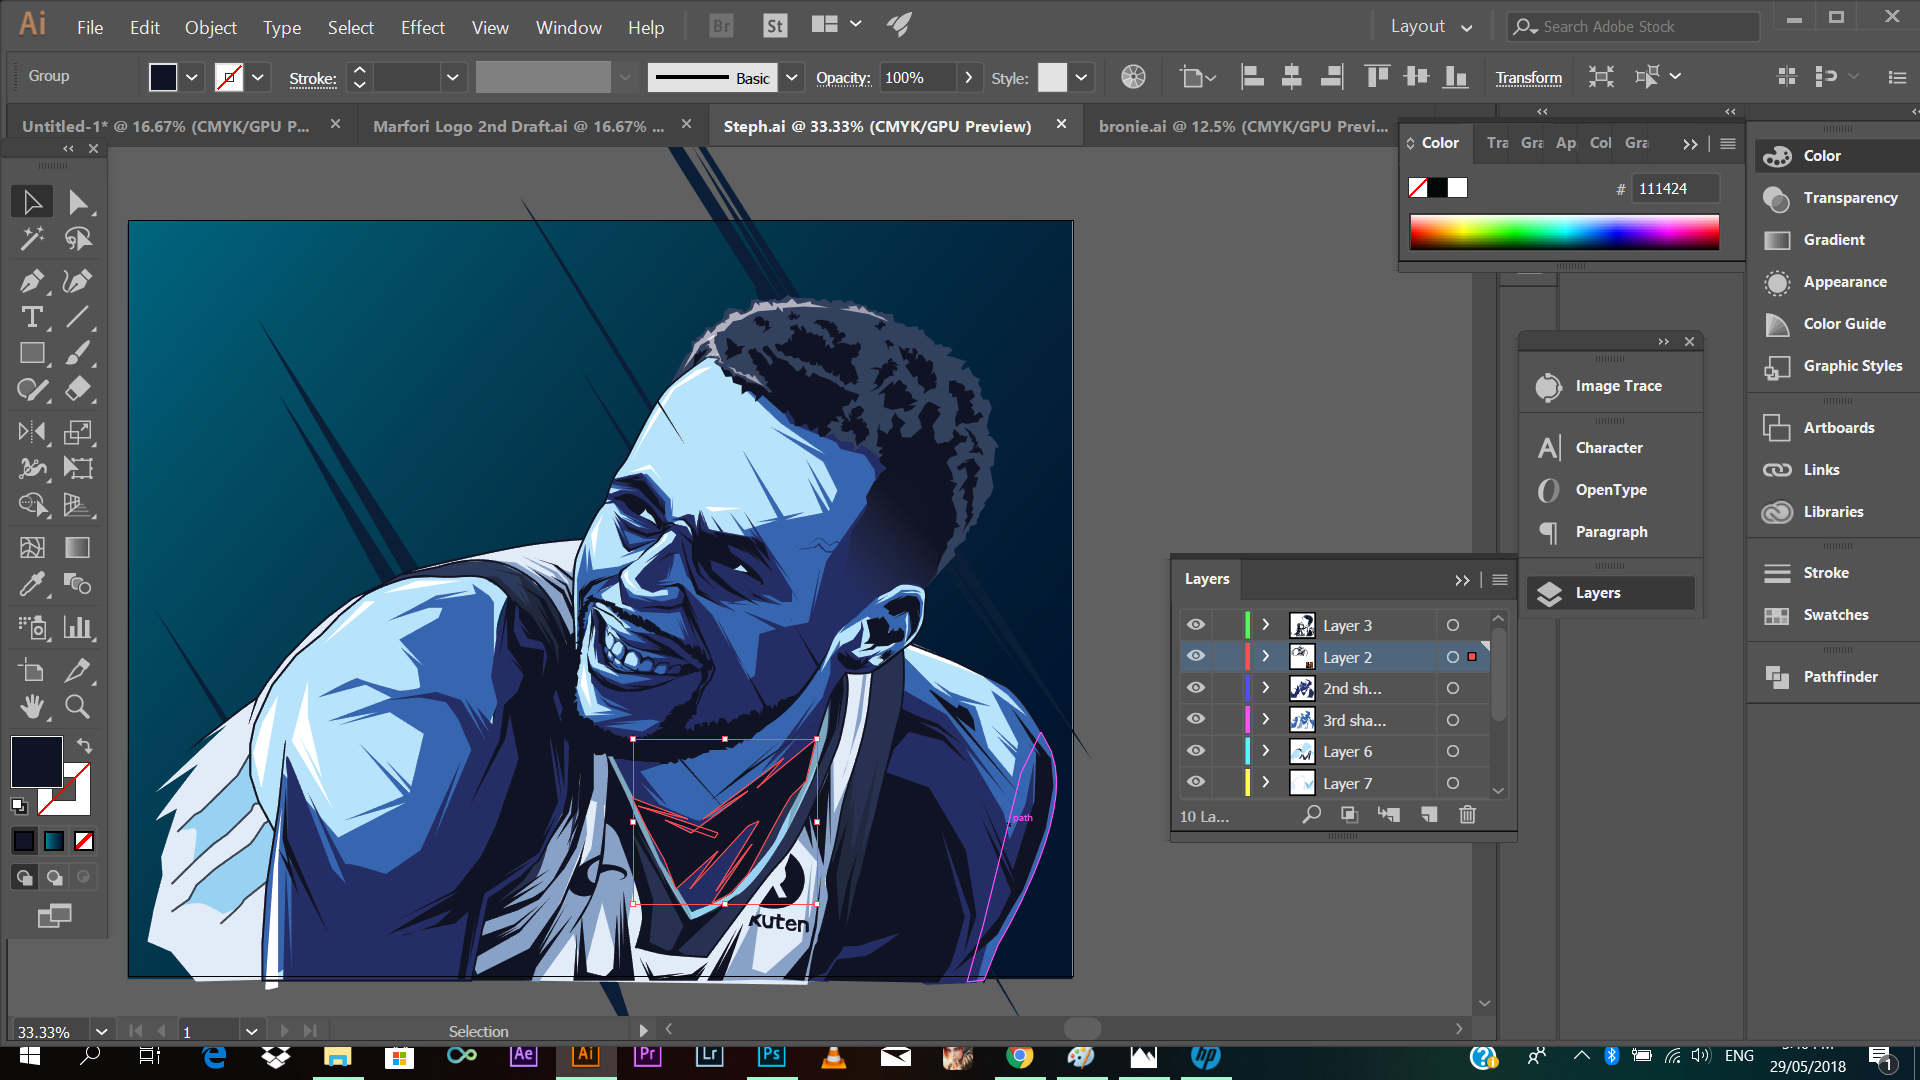Select the Line Segment tool
Image resolution: width=1920 pixels, height=1080 pixels.
pyautogui.click(x=78, y=317)
